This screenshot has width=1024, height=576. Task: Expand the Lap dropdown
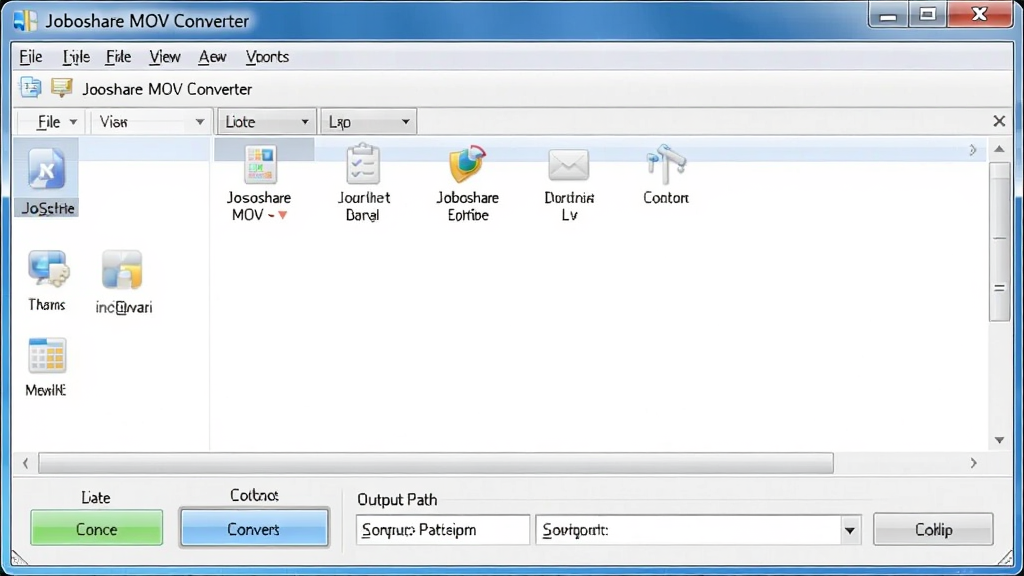pyautogui.click(x=368, y=122)
